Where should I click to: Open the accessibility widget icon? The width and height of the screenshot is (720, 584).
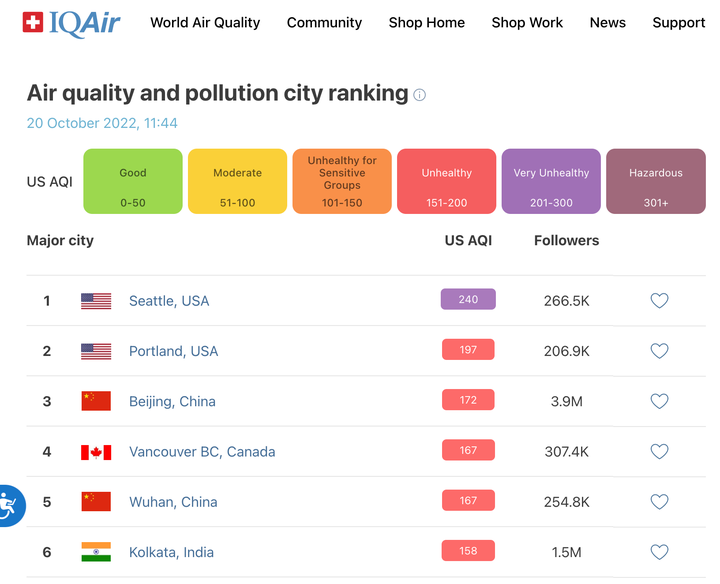point(10,505)
